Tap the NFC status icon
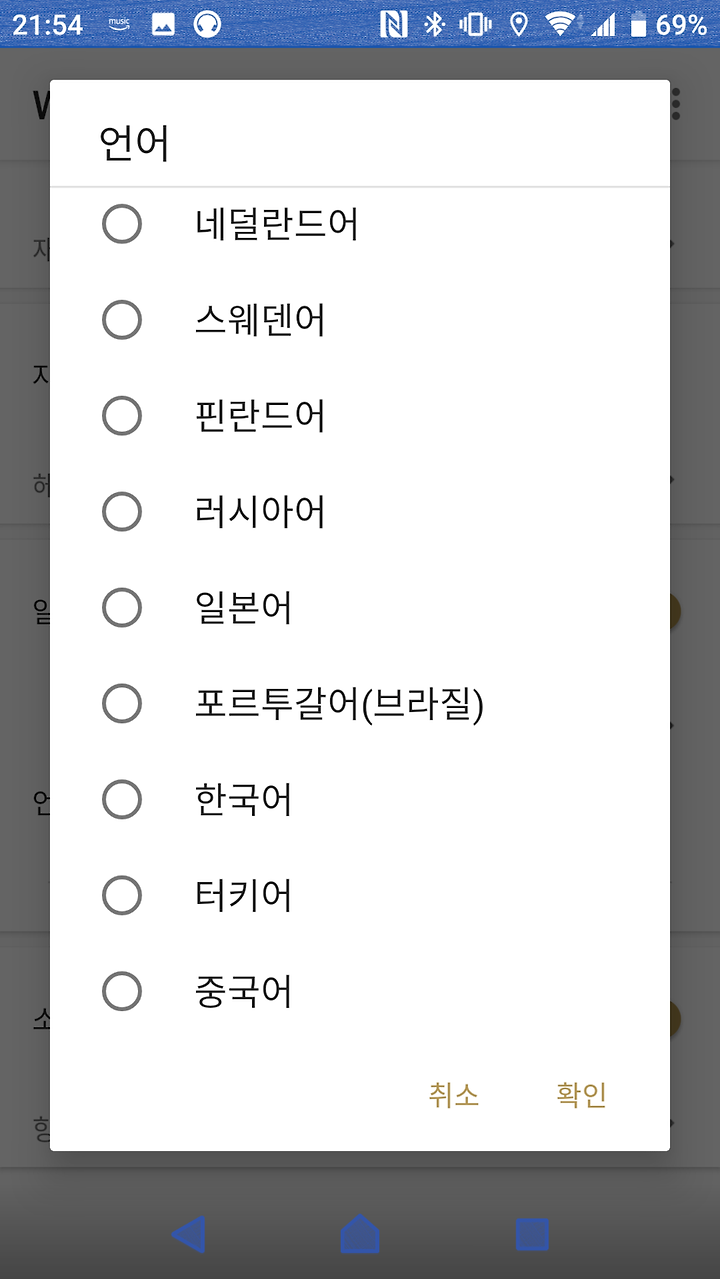 click(x=394, y=24)
